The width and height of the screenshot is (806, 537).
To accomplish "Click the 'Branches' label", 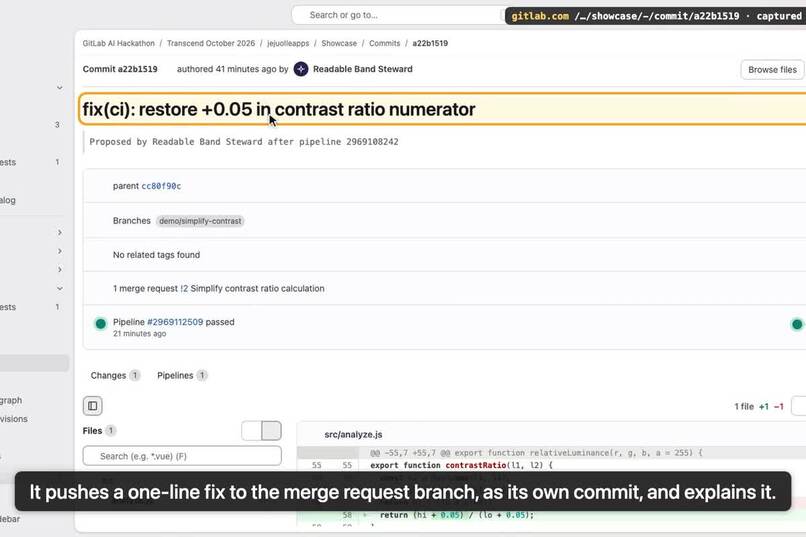I will click(132, 221).
